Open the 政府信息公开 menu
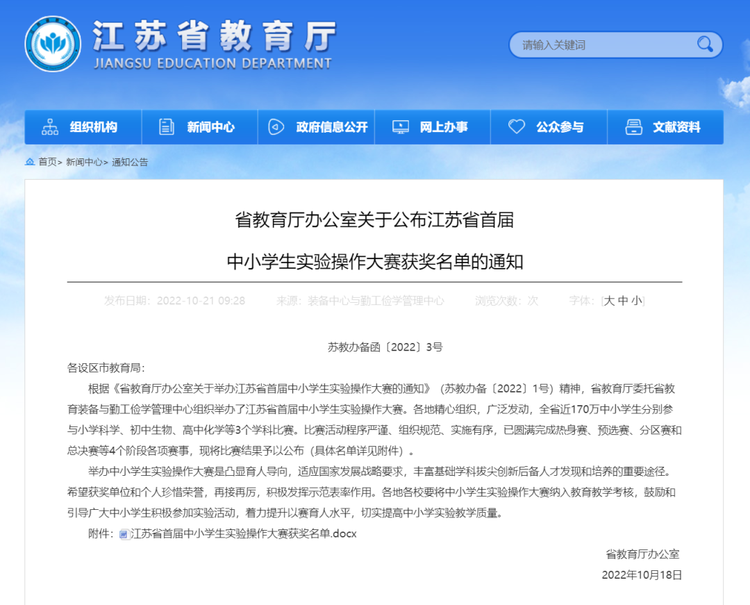This screenshot has width=750, height=605. (x=317, y=127)
